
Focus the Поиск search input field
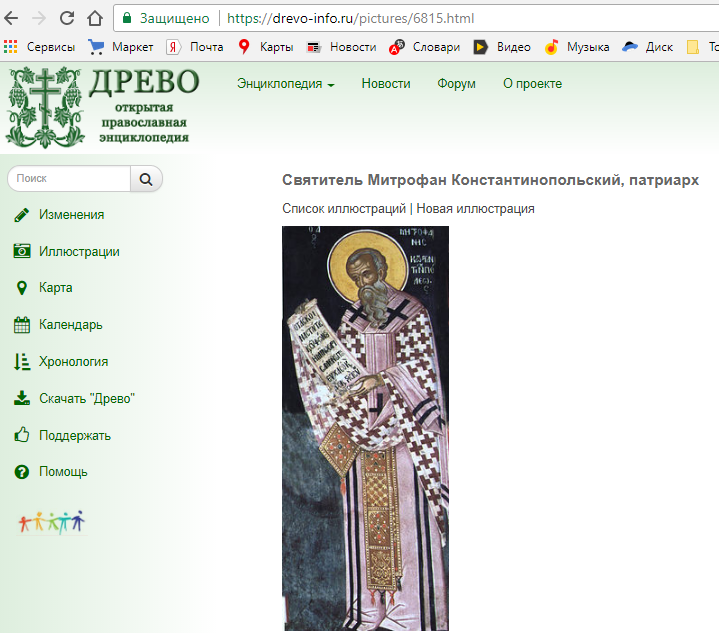(70, 179)
